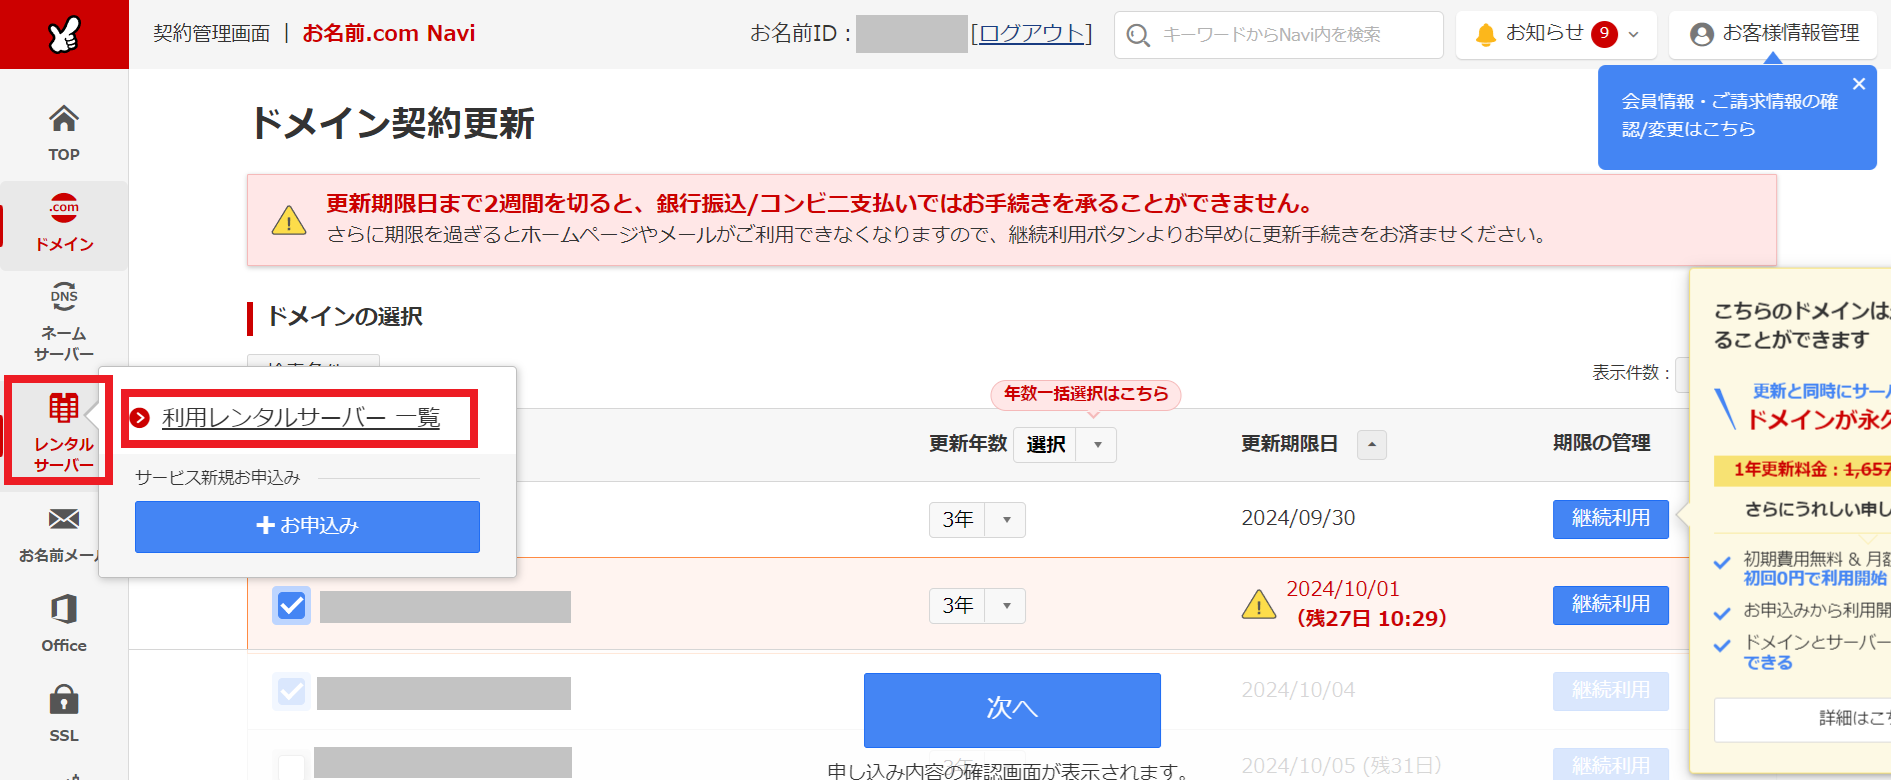
Task: Open the 更新年数 選択 dropdown
Action: [1065, 444]
